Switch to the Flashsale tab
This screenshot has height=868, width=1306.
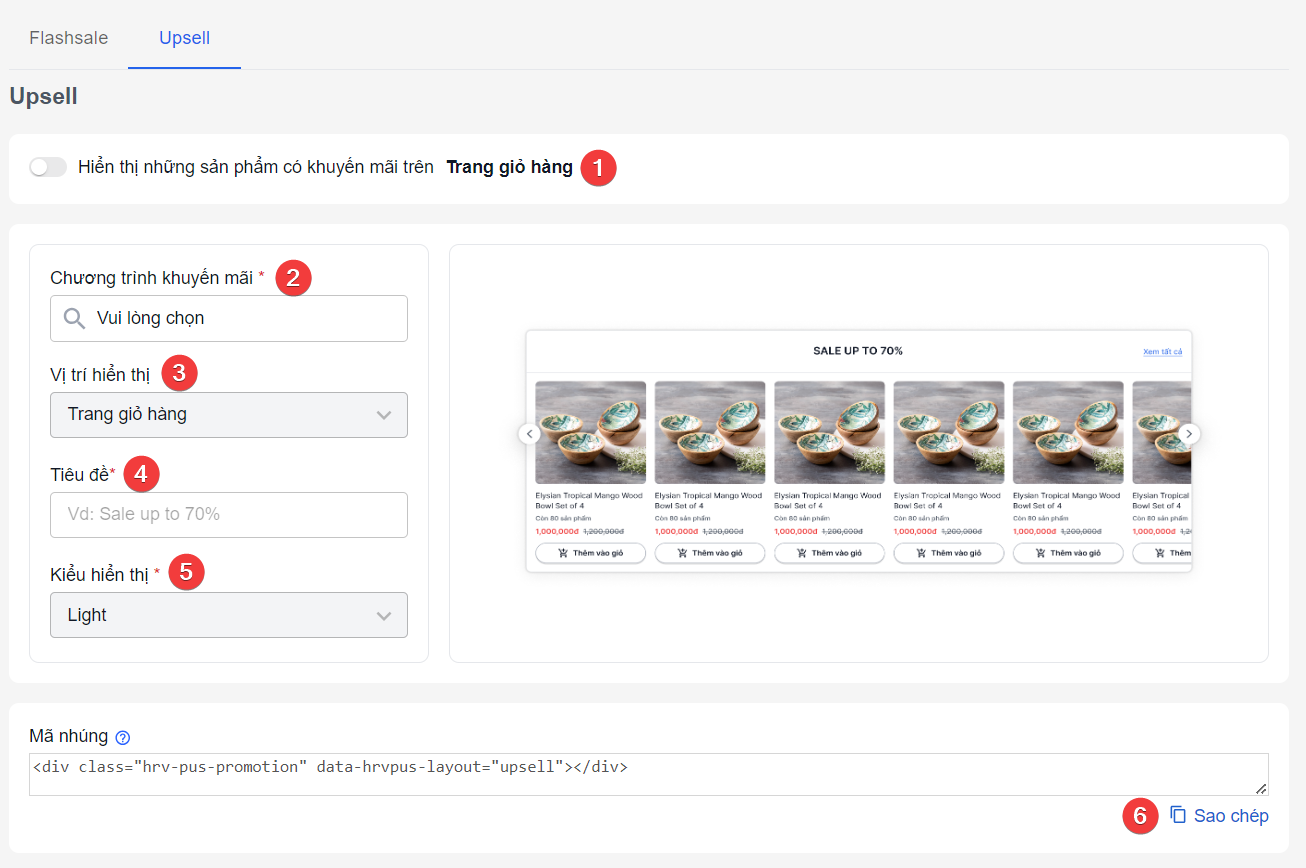pyautogui.click(x=69, y=38)
